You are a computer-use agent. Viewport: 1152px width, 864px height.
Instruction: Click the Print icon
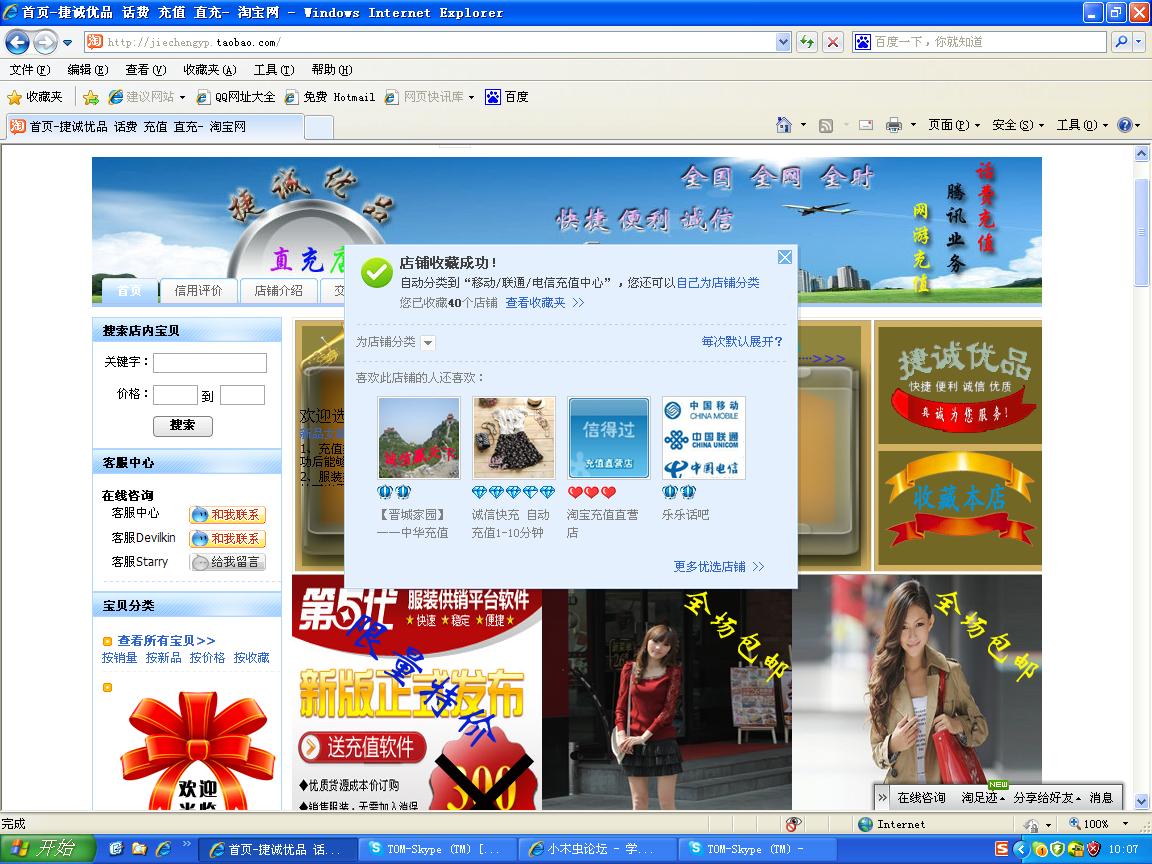click(893, 125)
